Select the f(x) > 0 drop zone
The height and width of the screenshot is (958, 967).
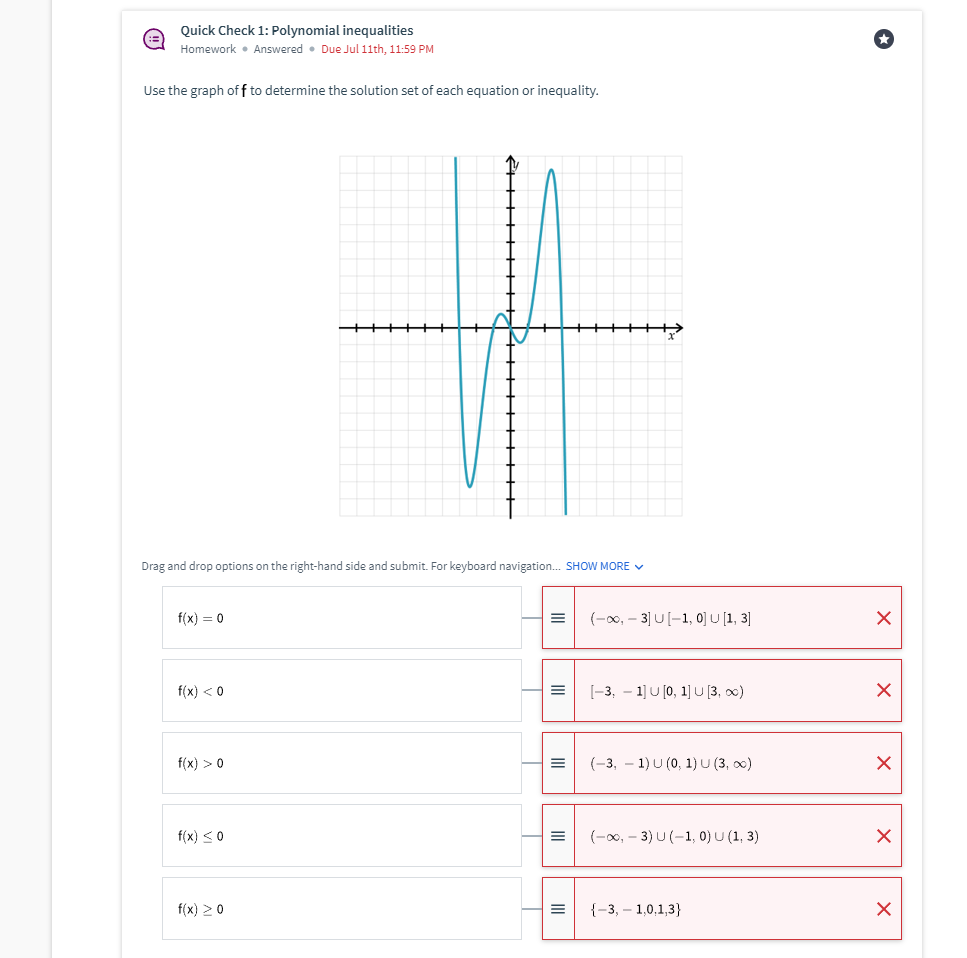tap(341, 762)
